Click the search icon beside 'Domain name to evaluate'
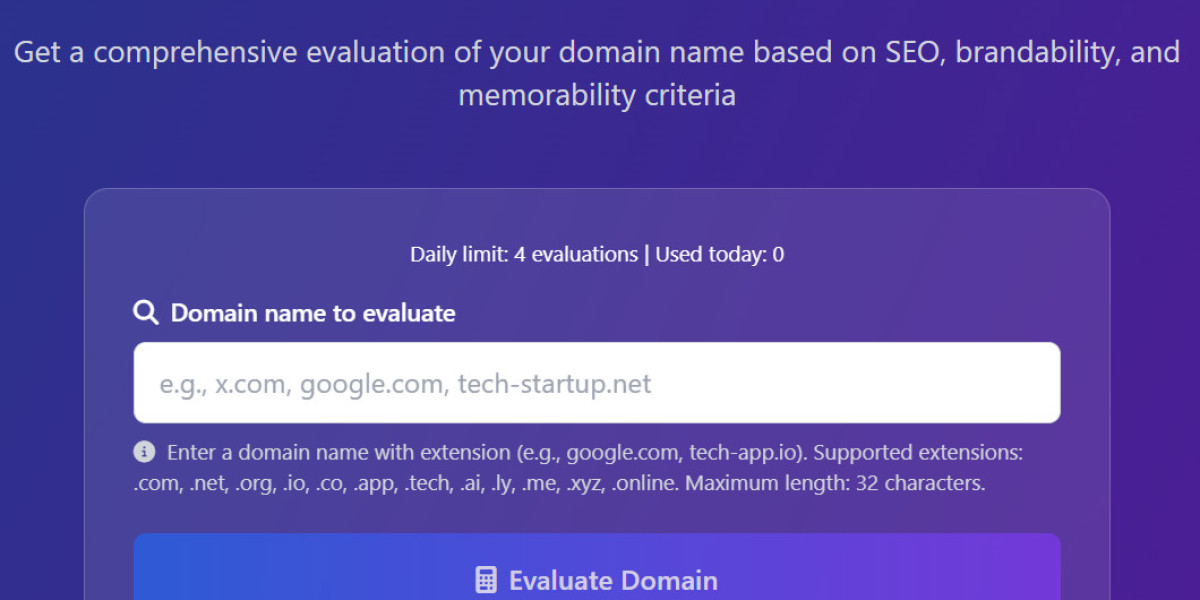 pos(145,312)
